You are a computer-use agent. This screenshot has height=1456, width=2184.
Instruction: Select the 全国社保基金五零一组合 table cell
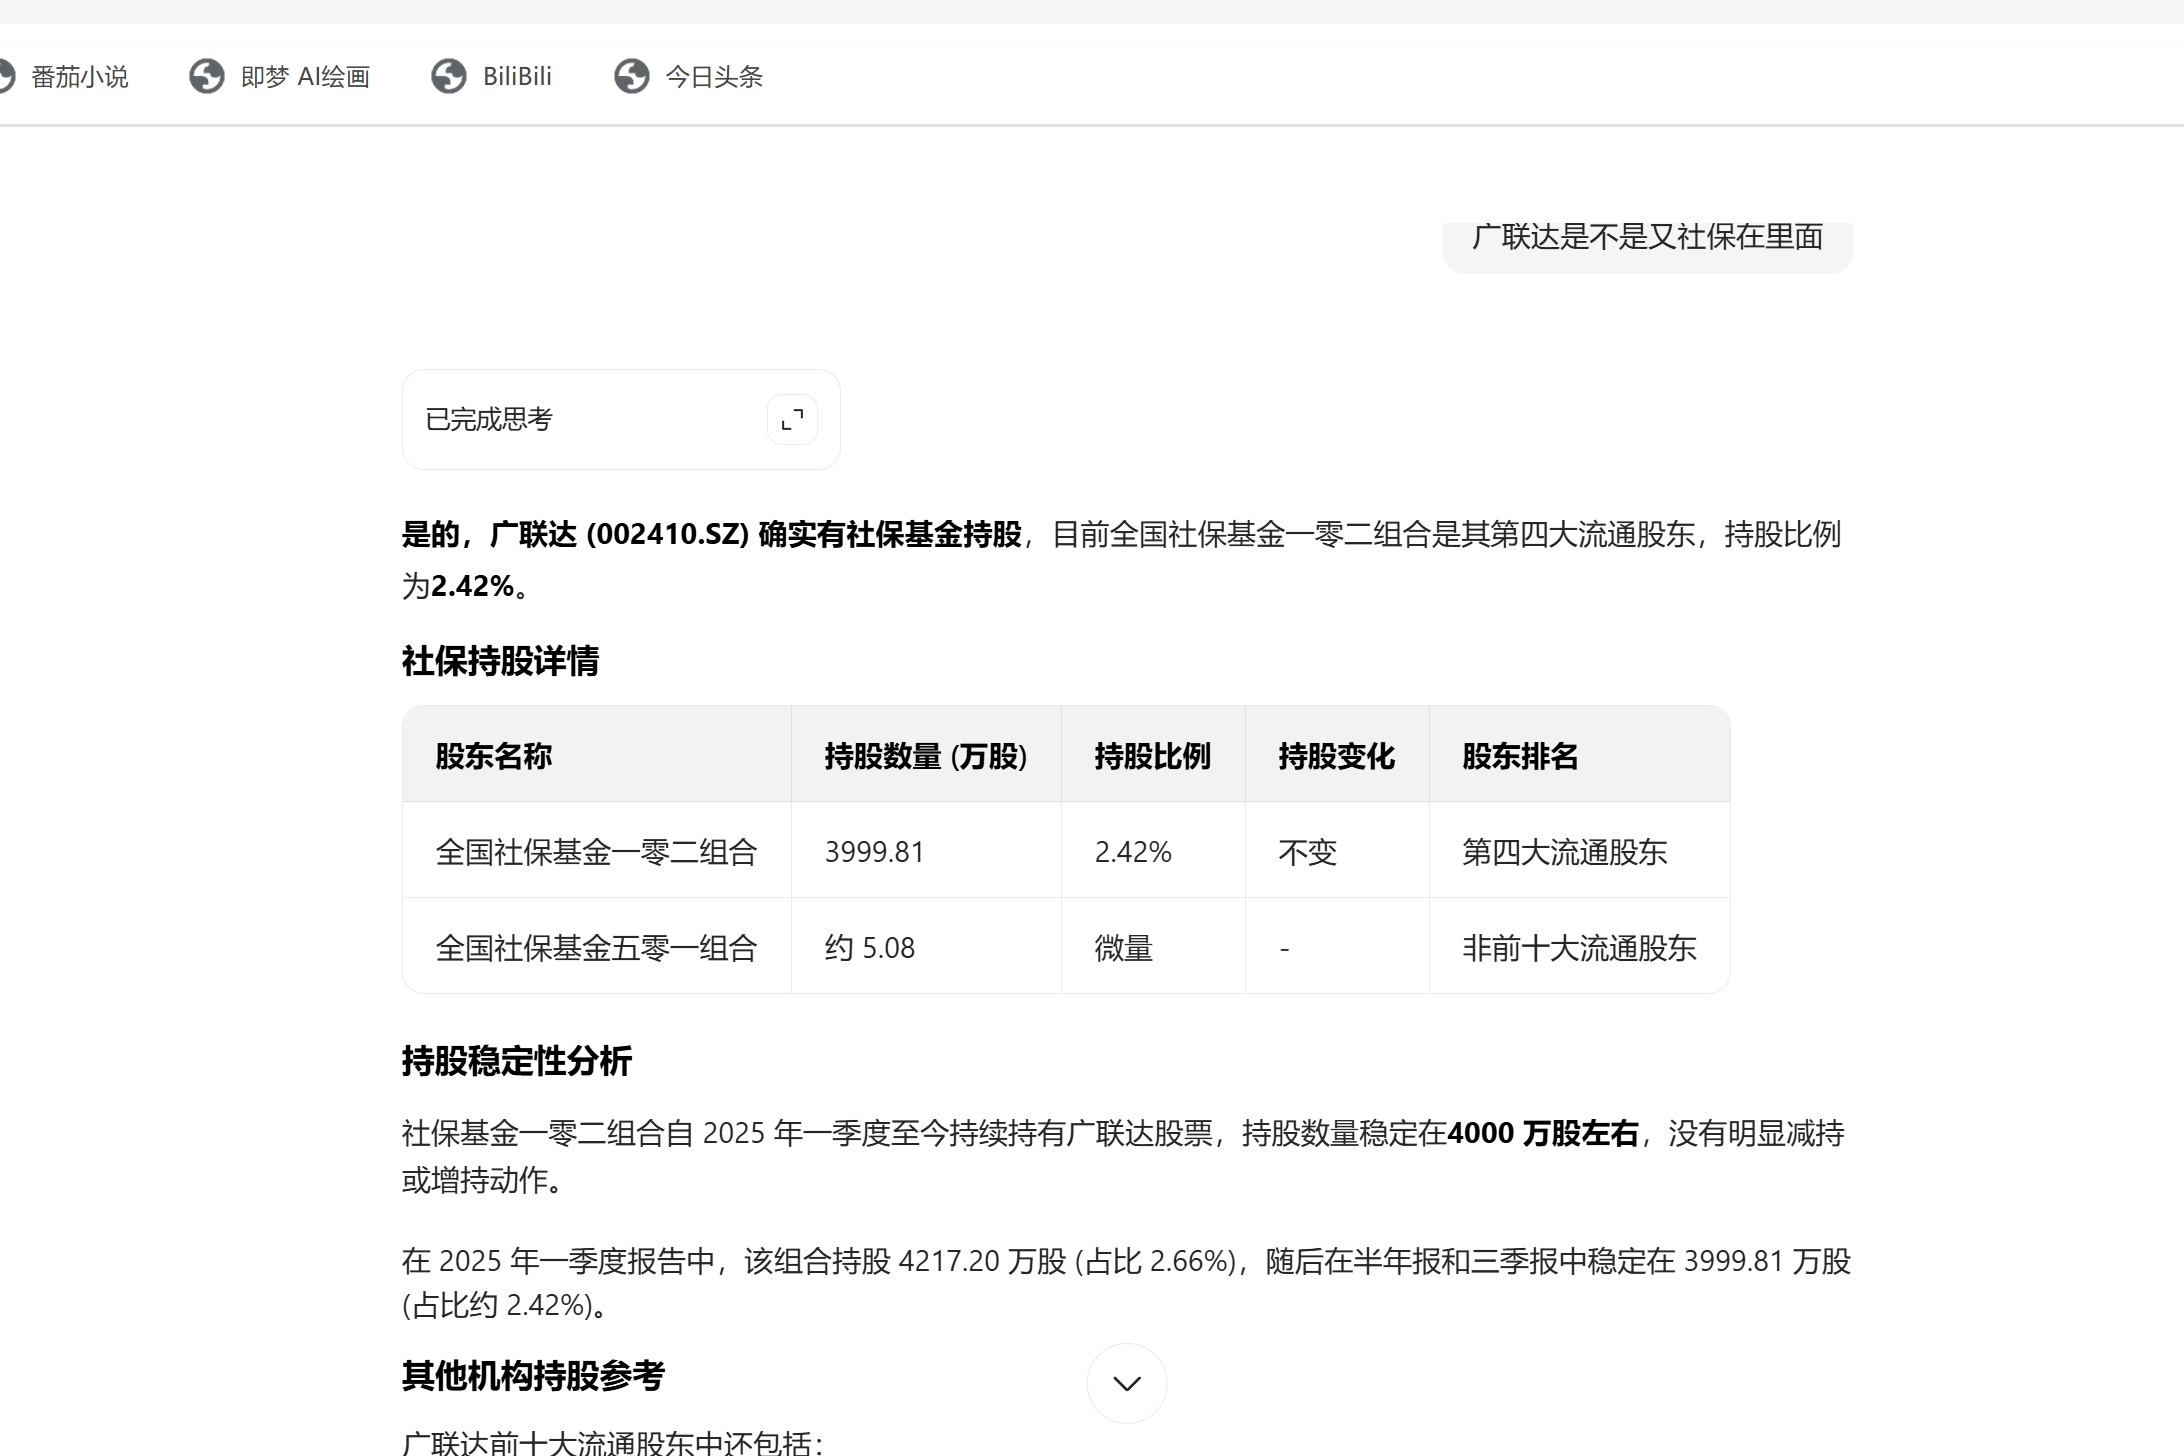[x=596, y=948]
